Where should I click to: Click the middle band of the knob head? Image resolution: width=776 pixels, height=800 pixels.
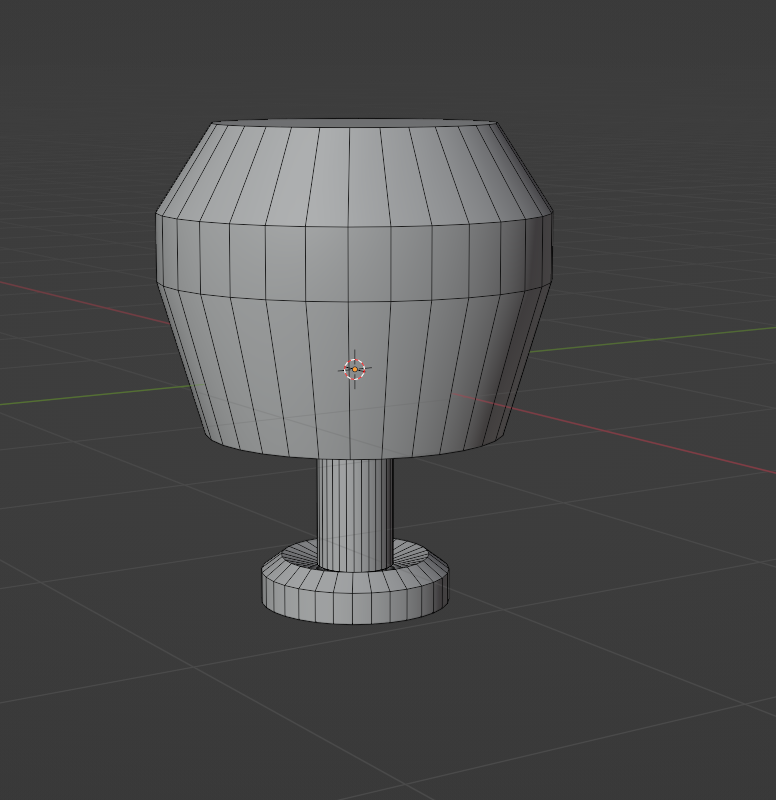(354, 263)
